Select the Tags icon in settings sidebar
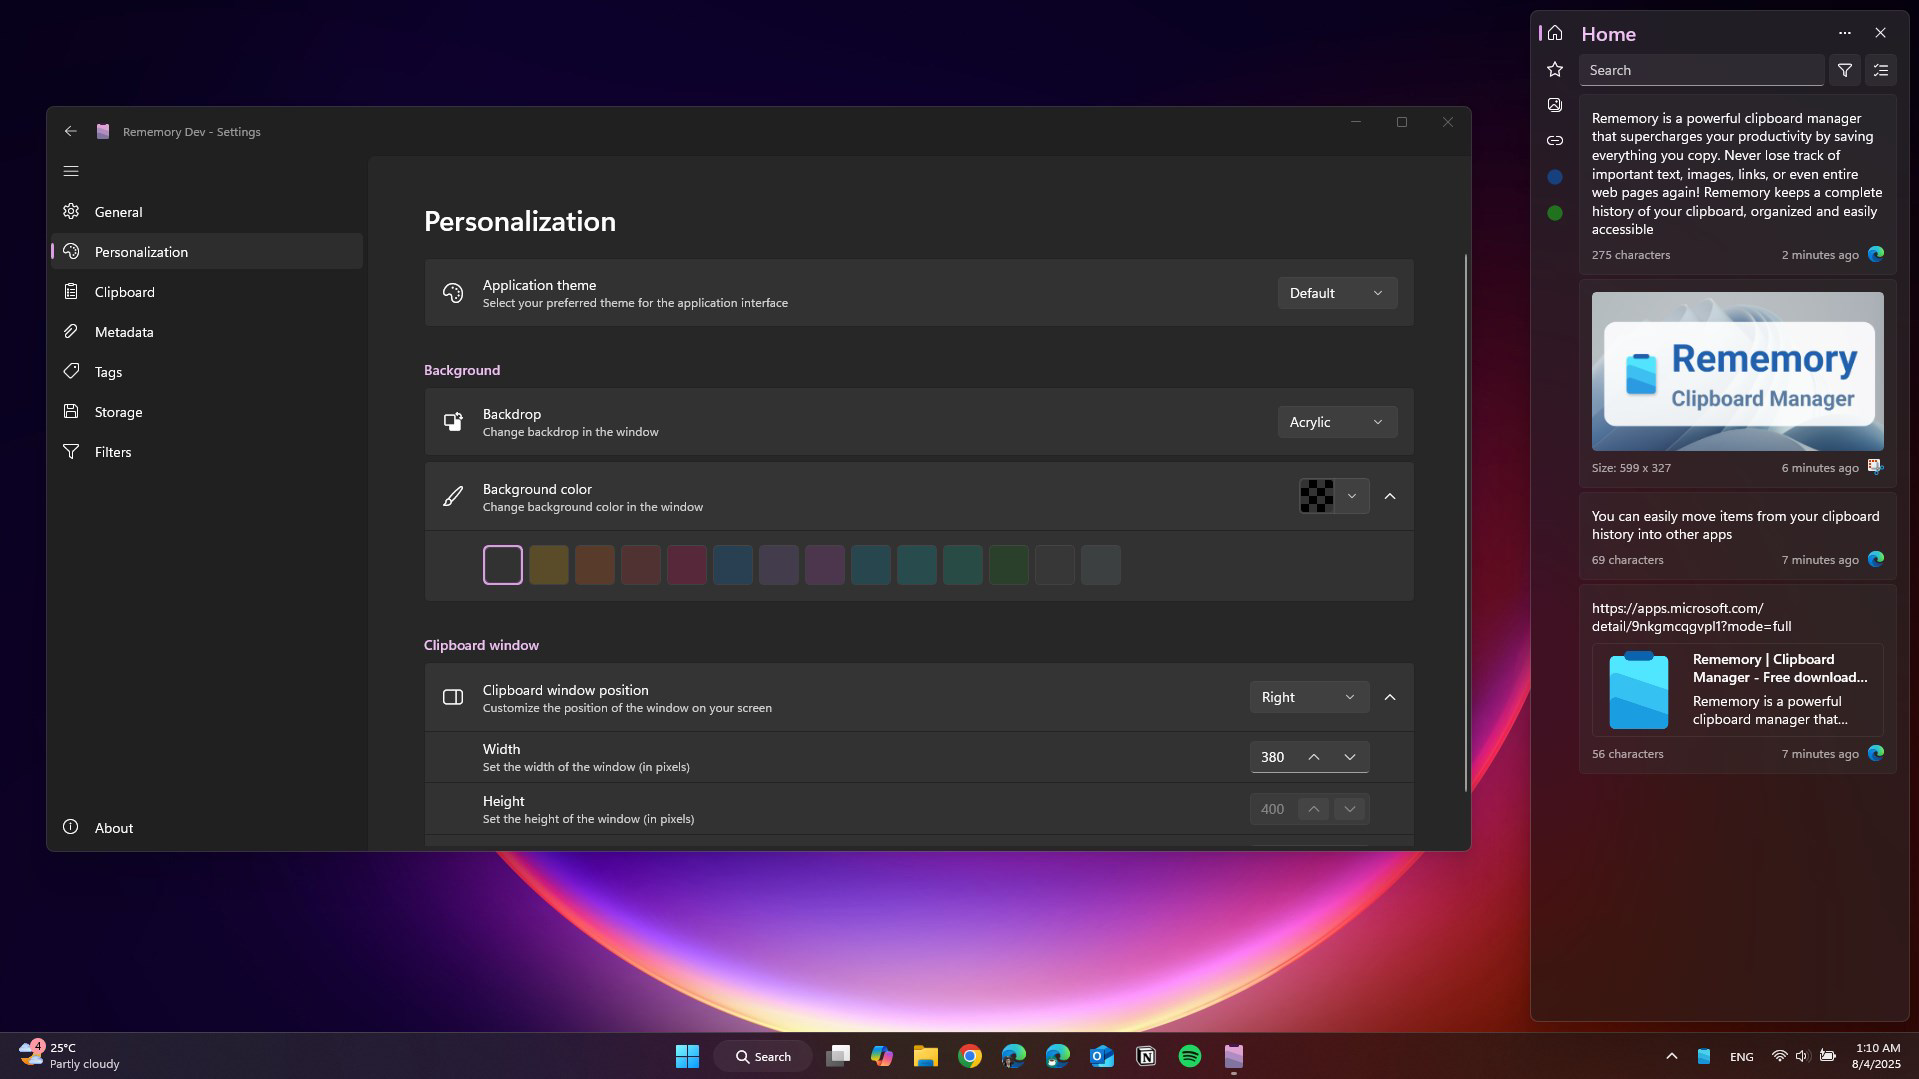The image size is (1919, 1079). [x=71, y=371]
